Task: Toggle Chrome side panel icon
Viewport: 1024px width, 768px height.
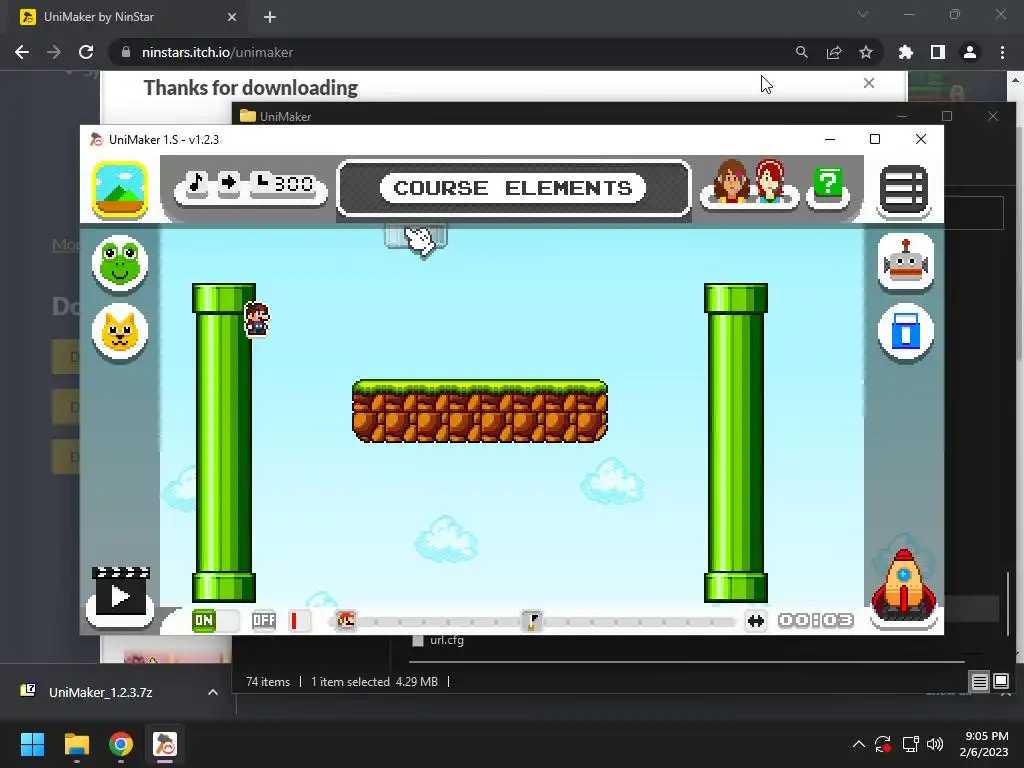Action: point(938,52)
